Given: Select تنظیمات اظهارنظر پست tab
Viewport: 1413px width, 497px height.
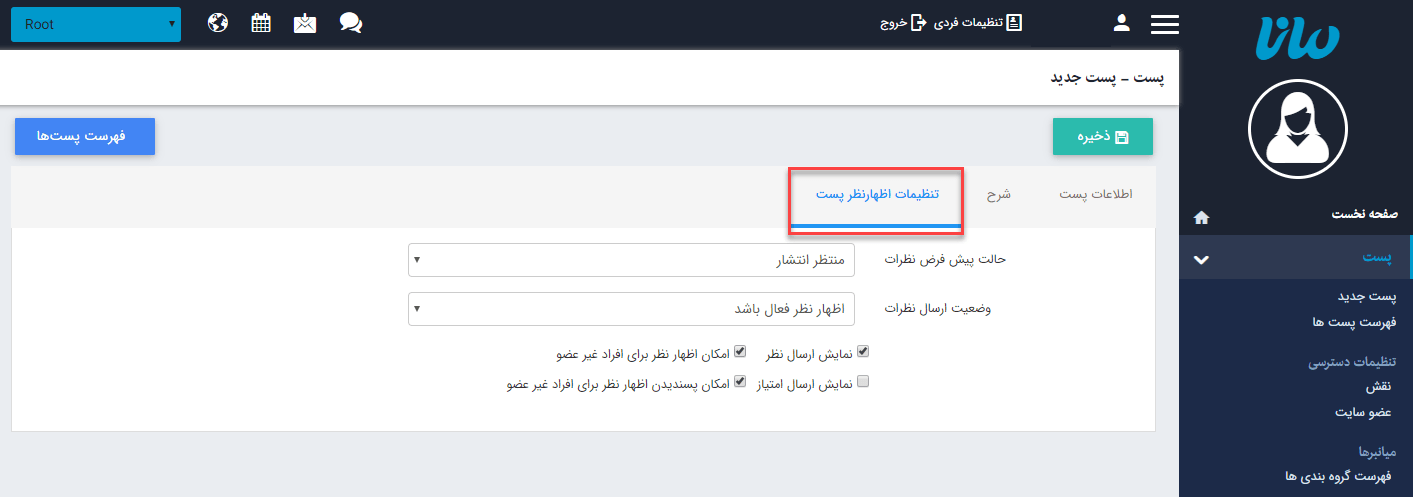Looking at the screenshot, I should (877, 194).
